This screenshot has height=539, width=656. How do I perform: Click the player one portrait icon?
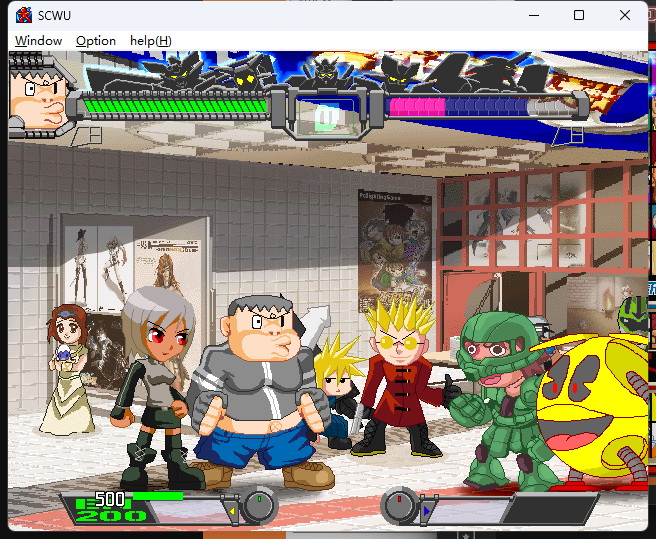40,96
